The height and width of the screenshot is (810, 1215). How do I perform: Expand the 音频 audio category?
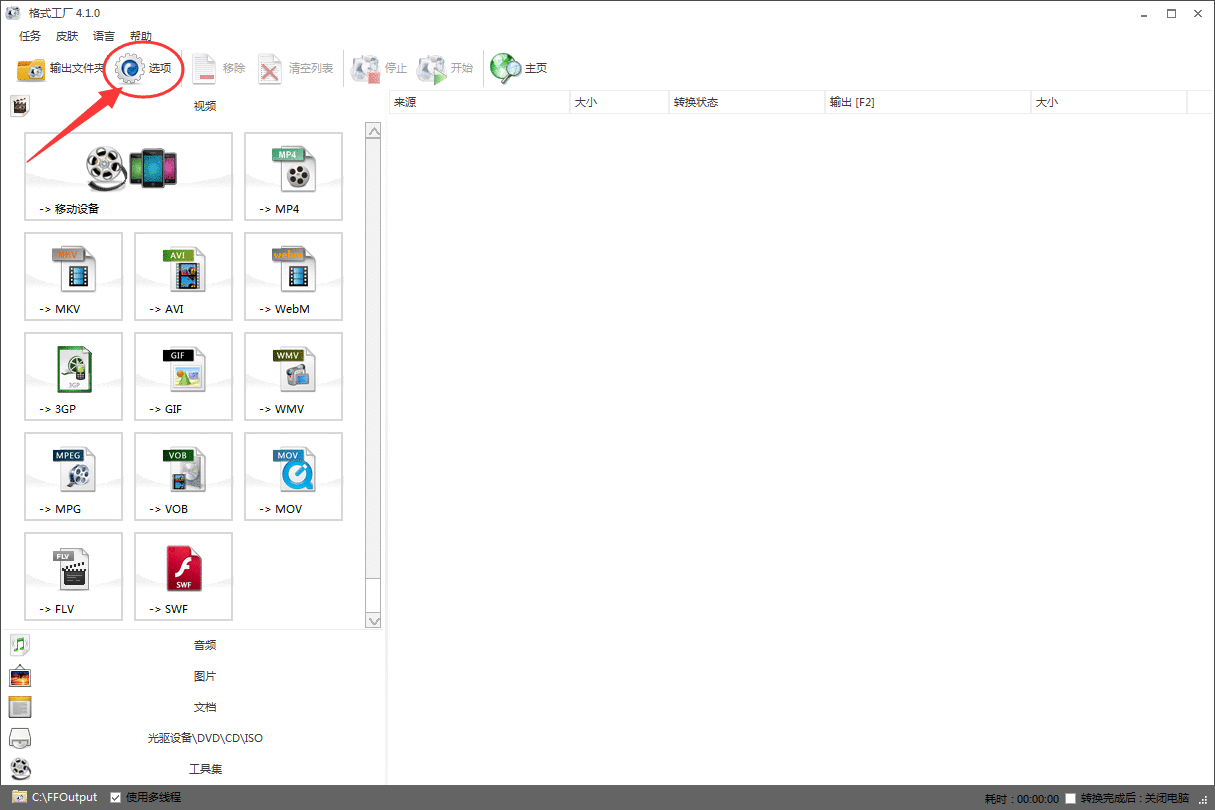[204, 645]
